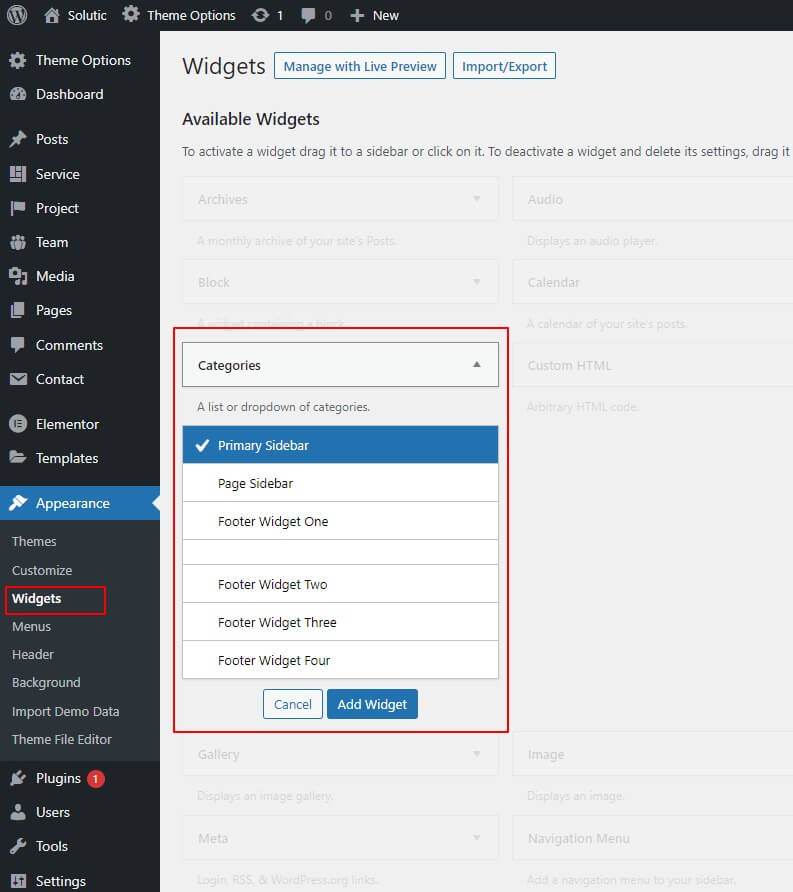Click the Cancel button

(293, 704)
